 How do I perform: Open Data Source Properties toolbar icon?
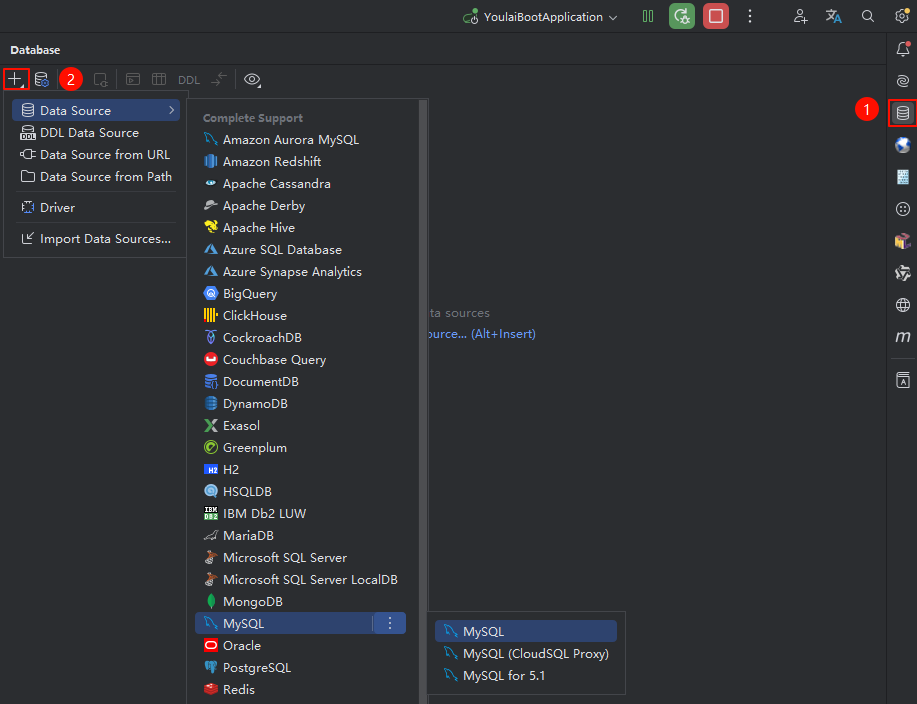42,80
